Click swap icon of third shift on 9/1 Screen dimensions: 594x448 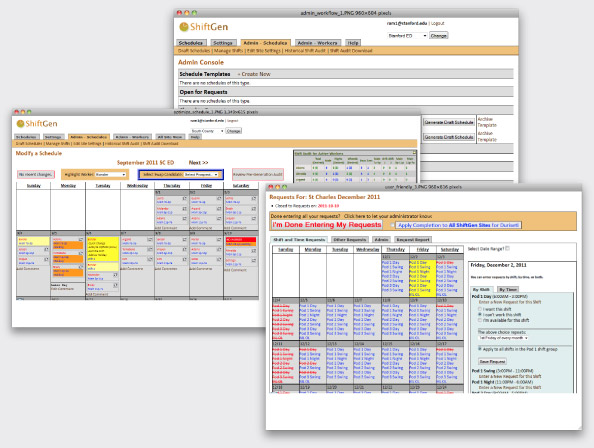pos(184,219)
